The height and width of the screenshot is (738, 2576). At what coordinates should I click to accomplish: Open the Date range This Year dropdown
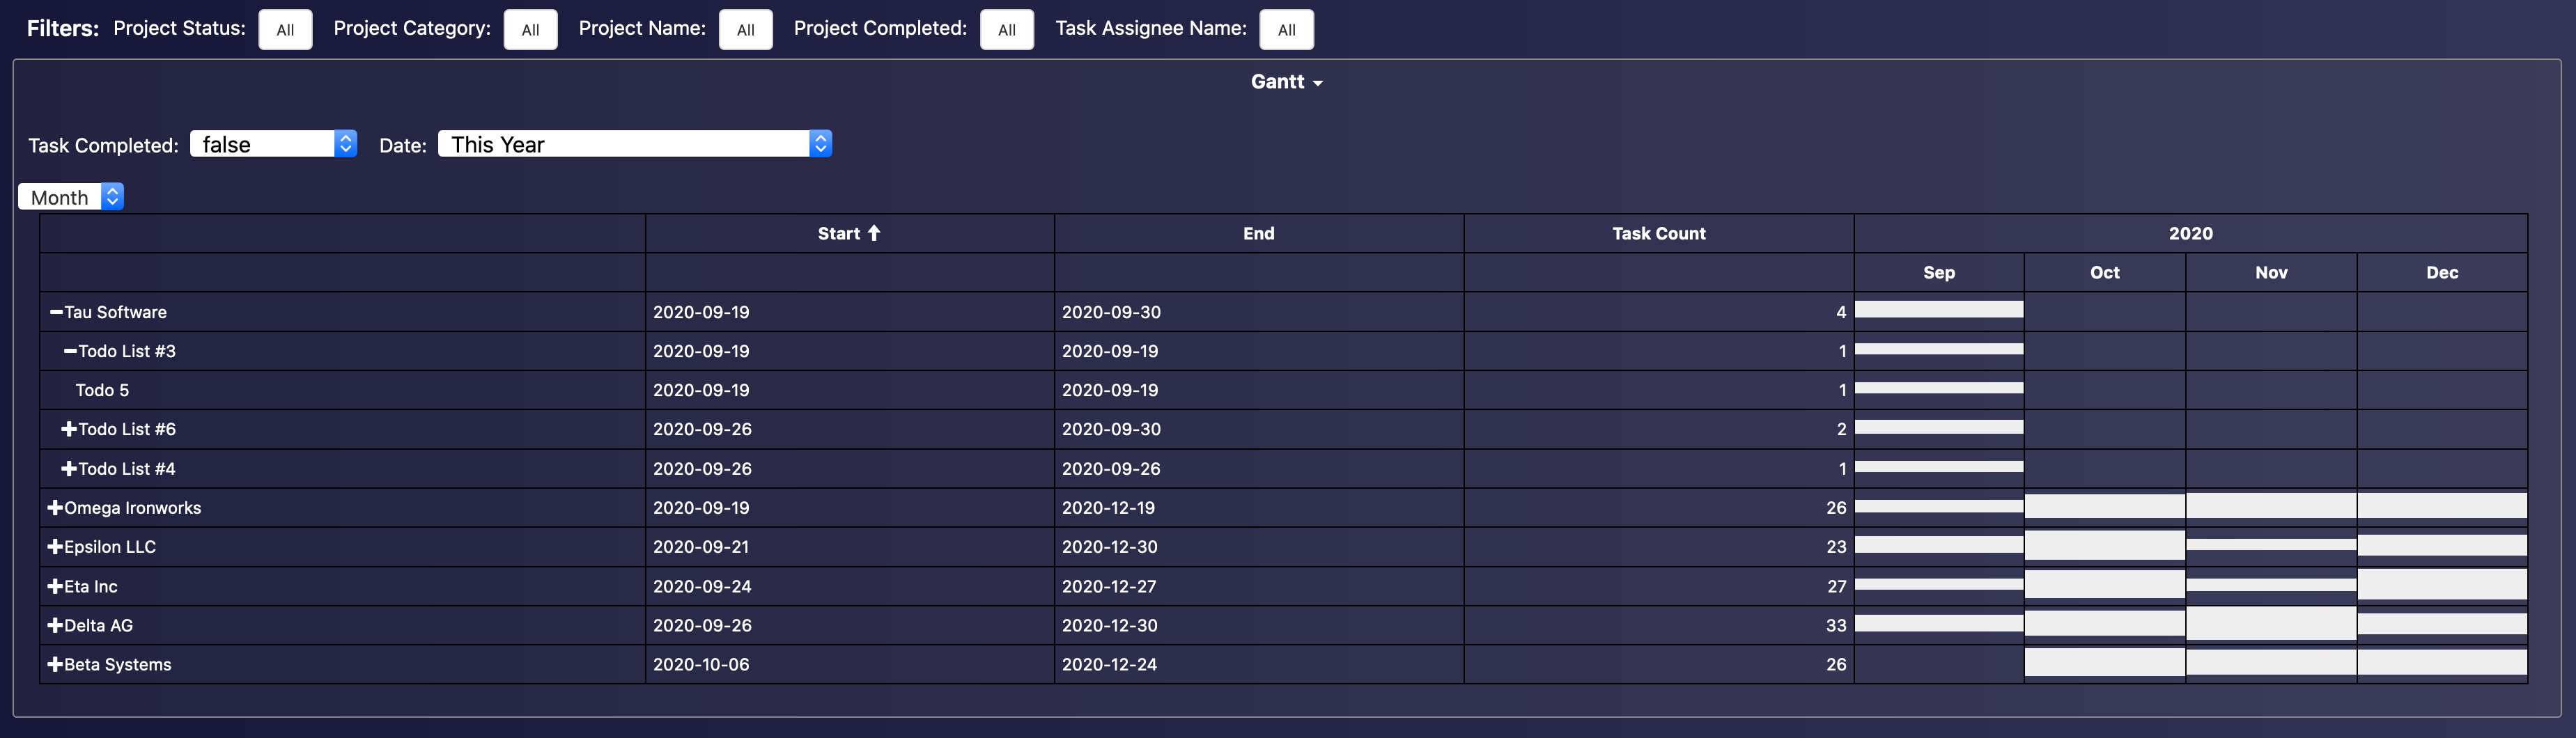(634, 144)
